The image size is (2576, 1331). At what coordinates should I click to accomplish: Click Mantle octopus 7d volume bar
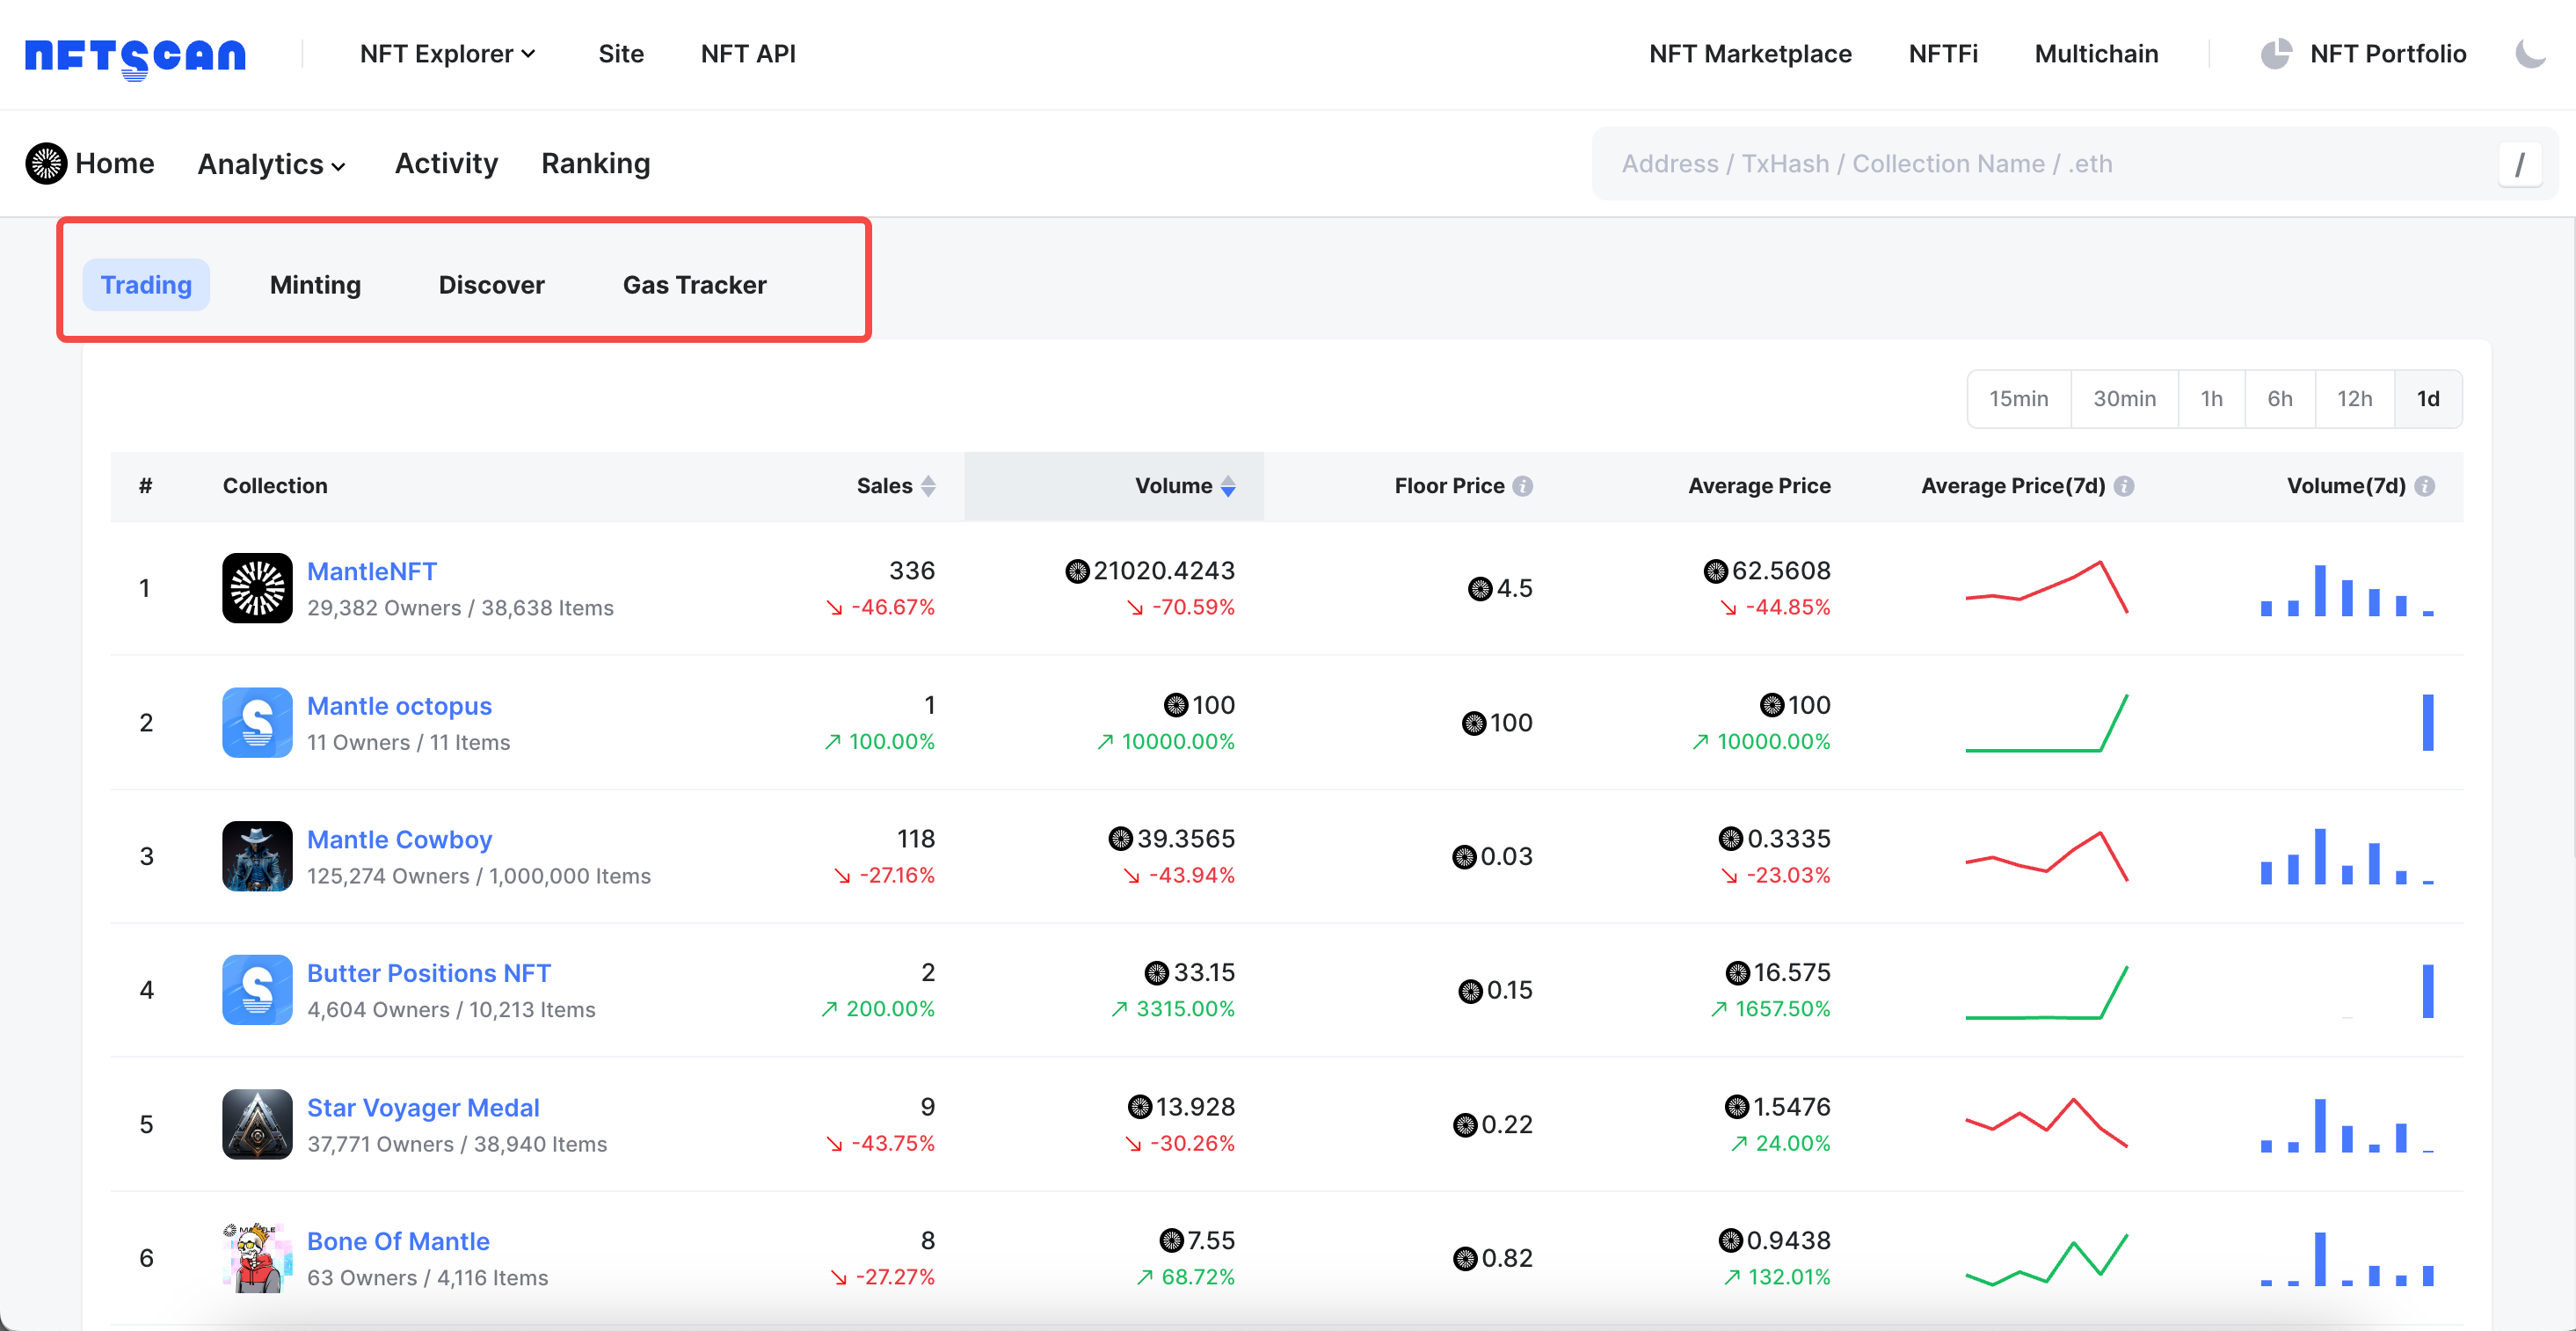point(2427,722)
